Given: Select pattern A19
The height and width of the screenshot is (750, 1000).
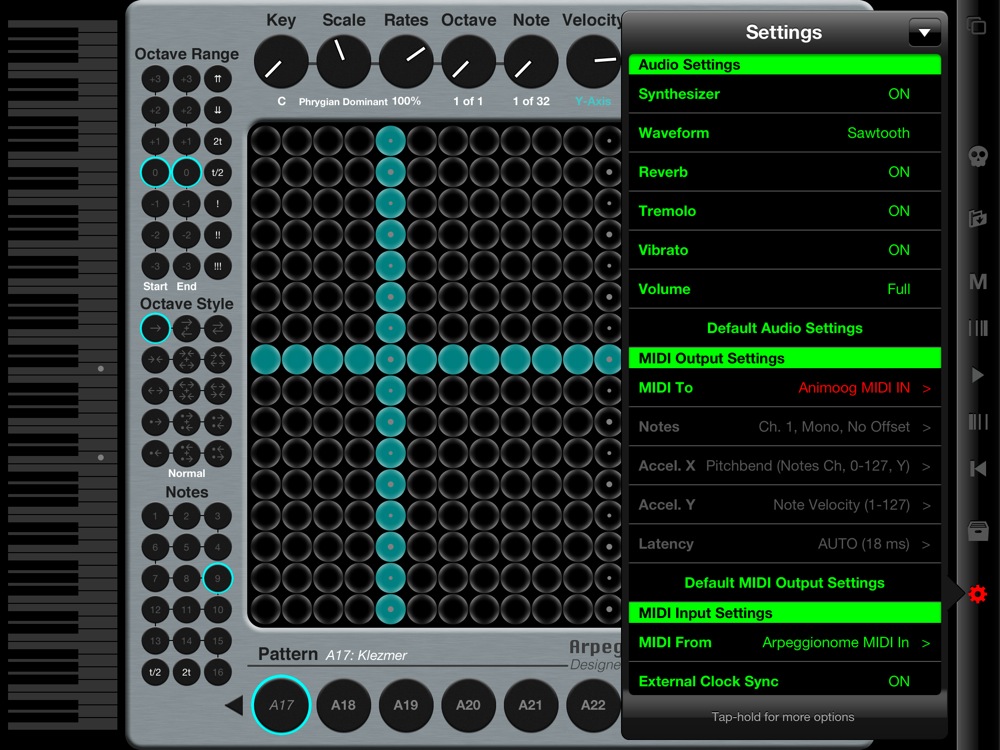Looking at the screenshot, I should (406, 705).
